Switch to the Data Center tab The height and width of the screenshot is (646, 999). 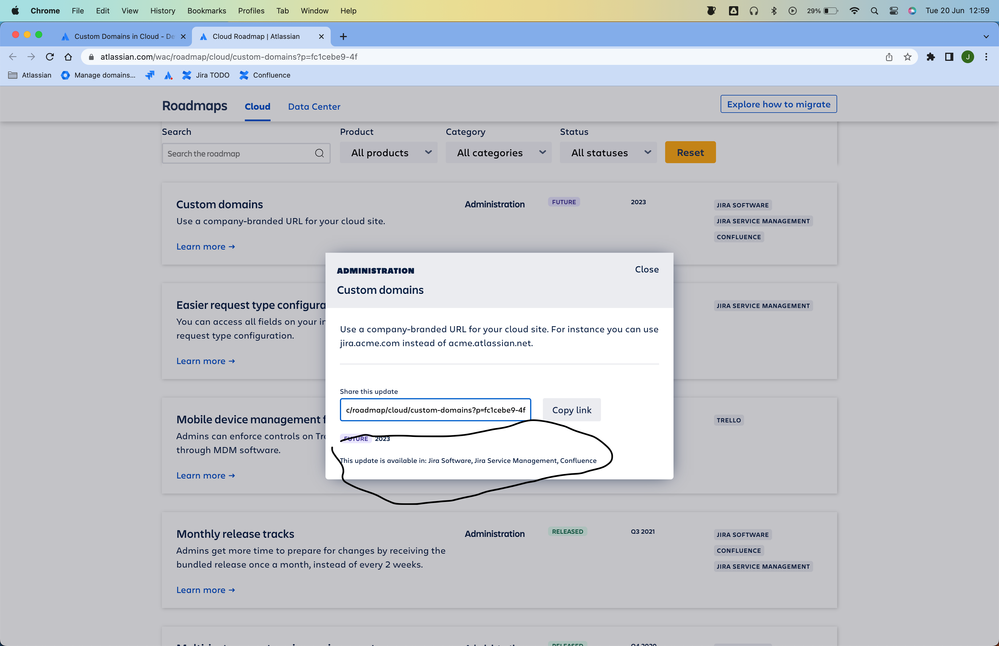pos(312,106)
